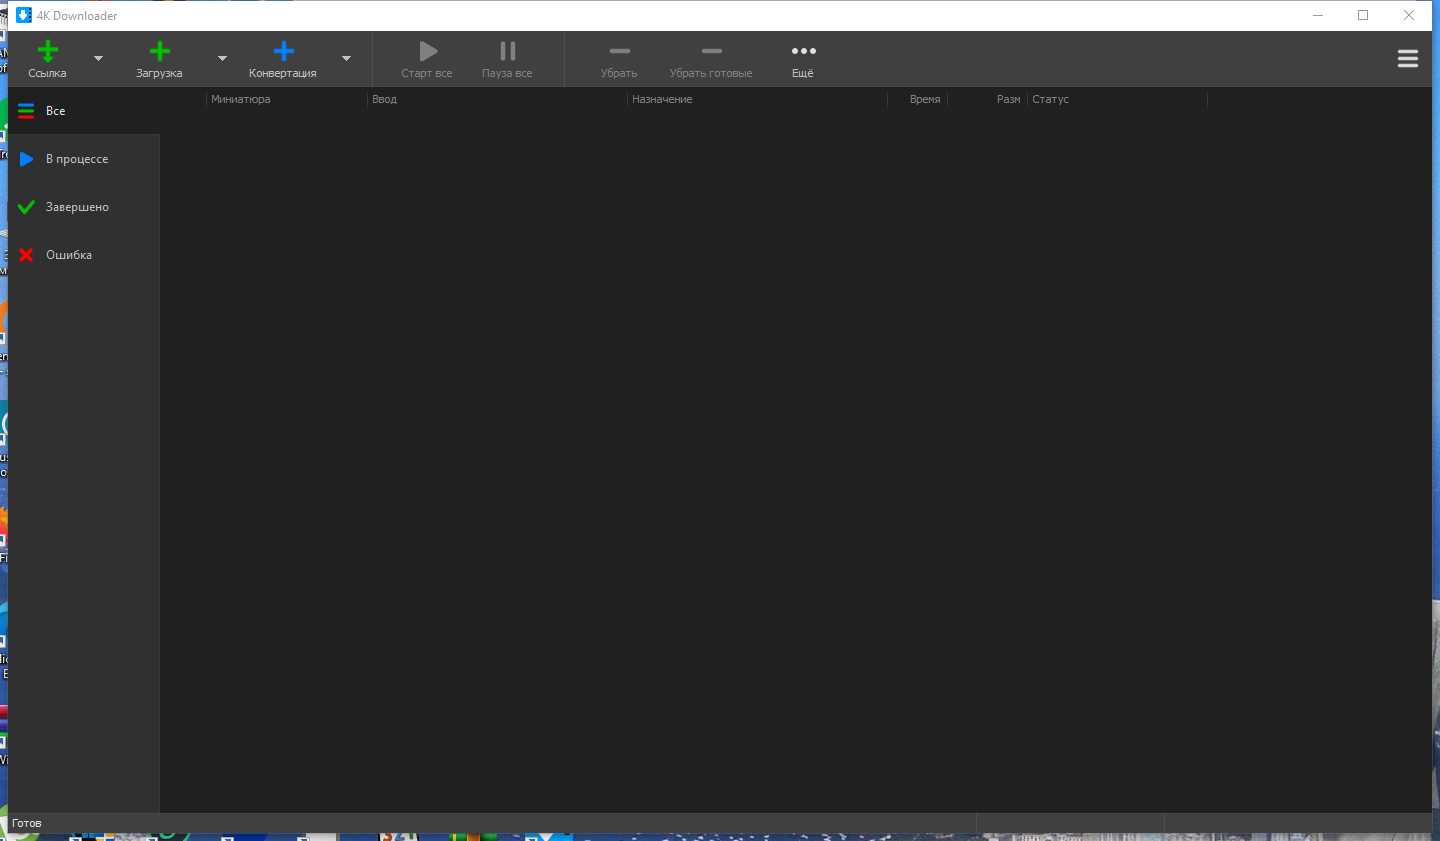Click the green plus Ссылка button

coord(47,59)
